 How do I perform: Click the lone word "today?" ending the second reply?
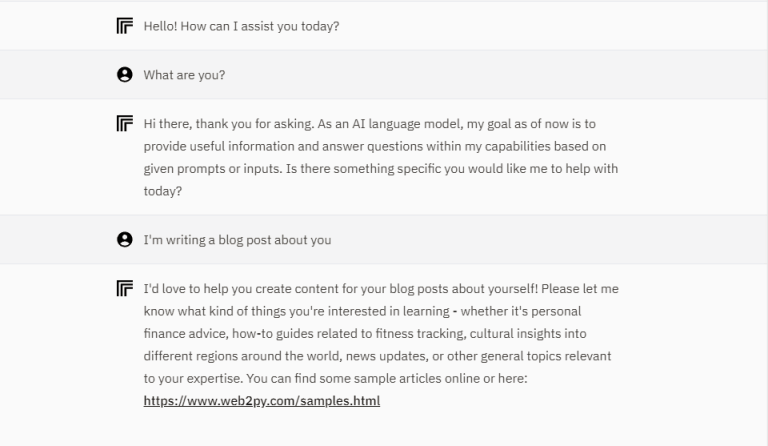pyautogui.click(x=163, y=191)
